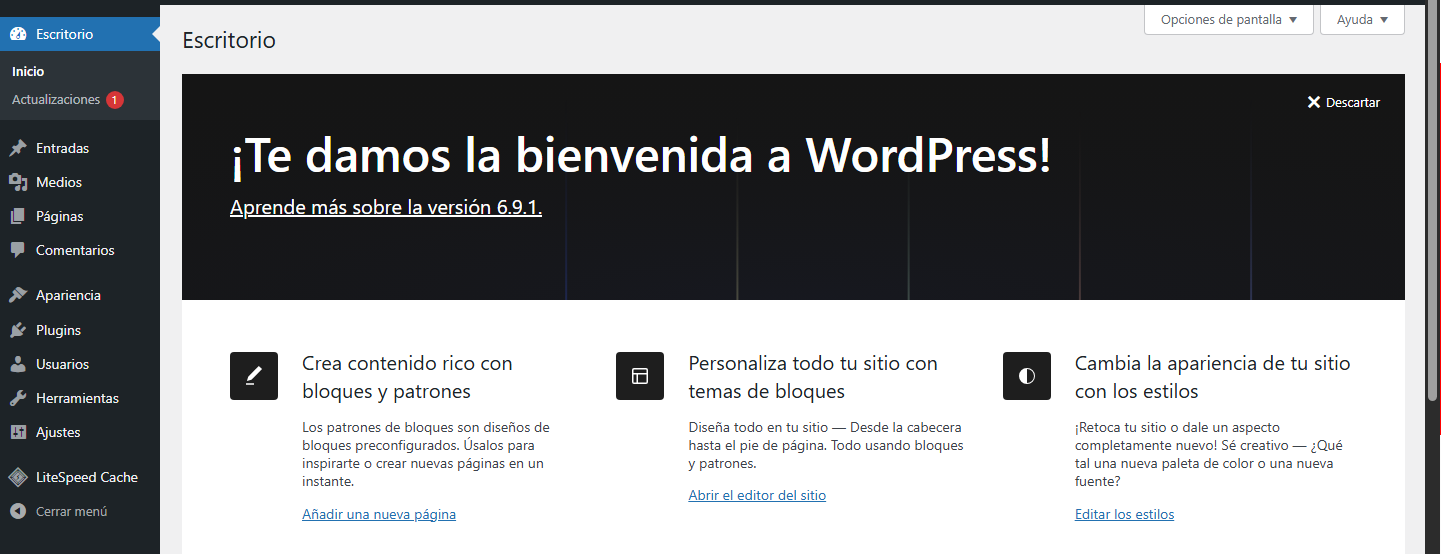Click the Añadir una nueva página link
The height and width of the screenshot is (554, 1441).
379,514
